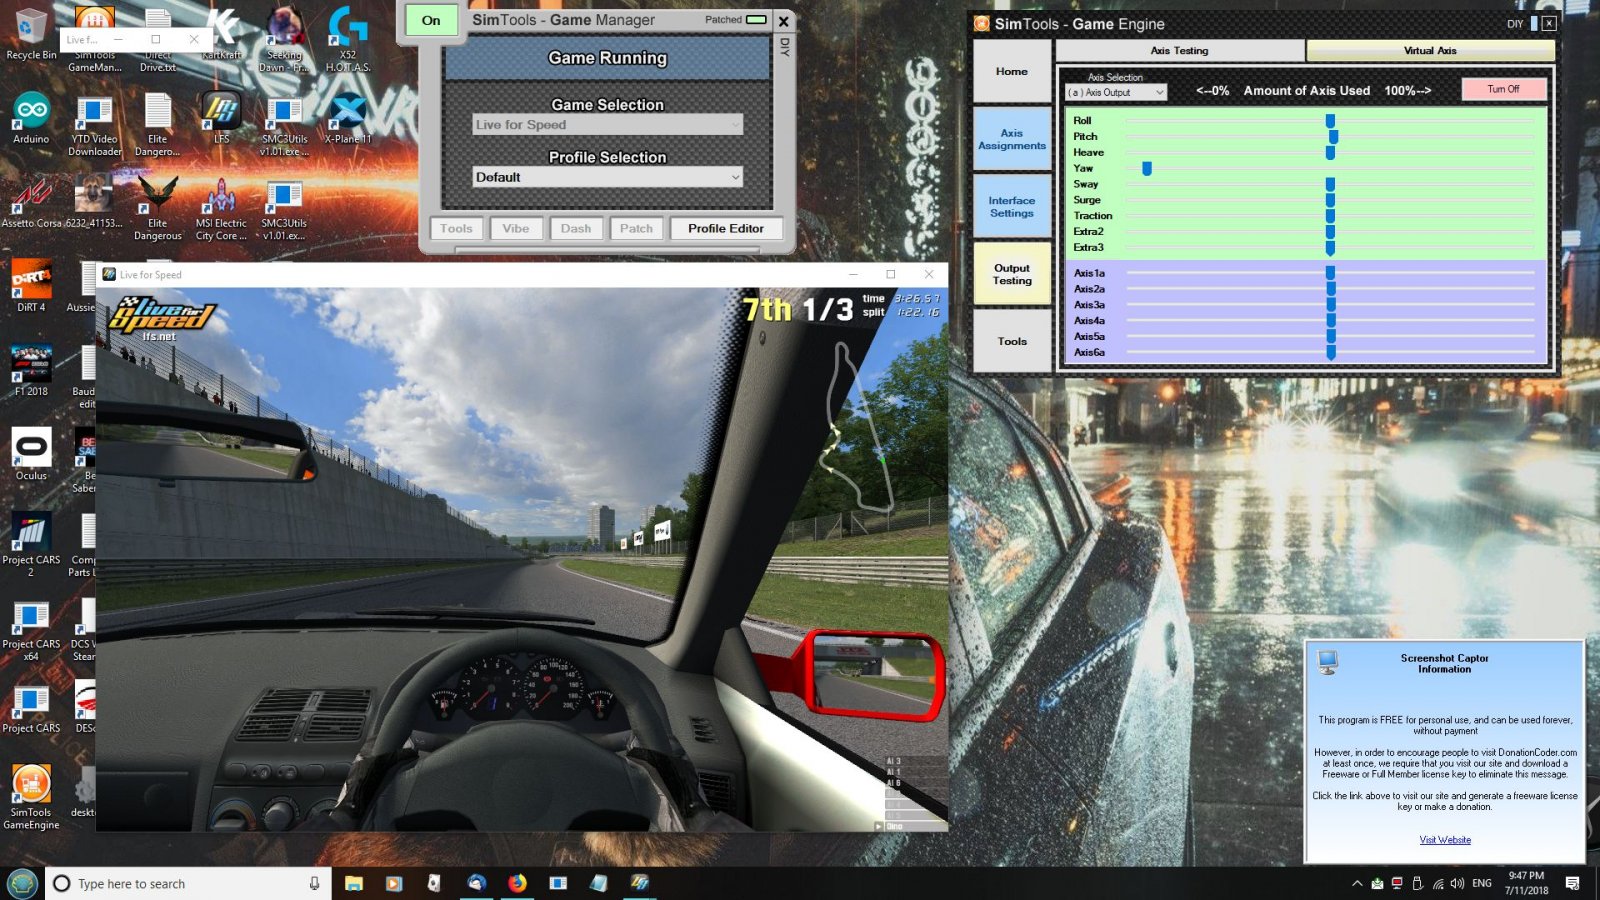Open Firefox from the taskbar

point(517,883)
